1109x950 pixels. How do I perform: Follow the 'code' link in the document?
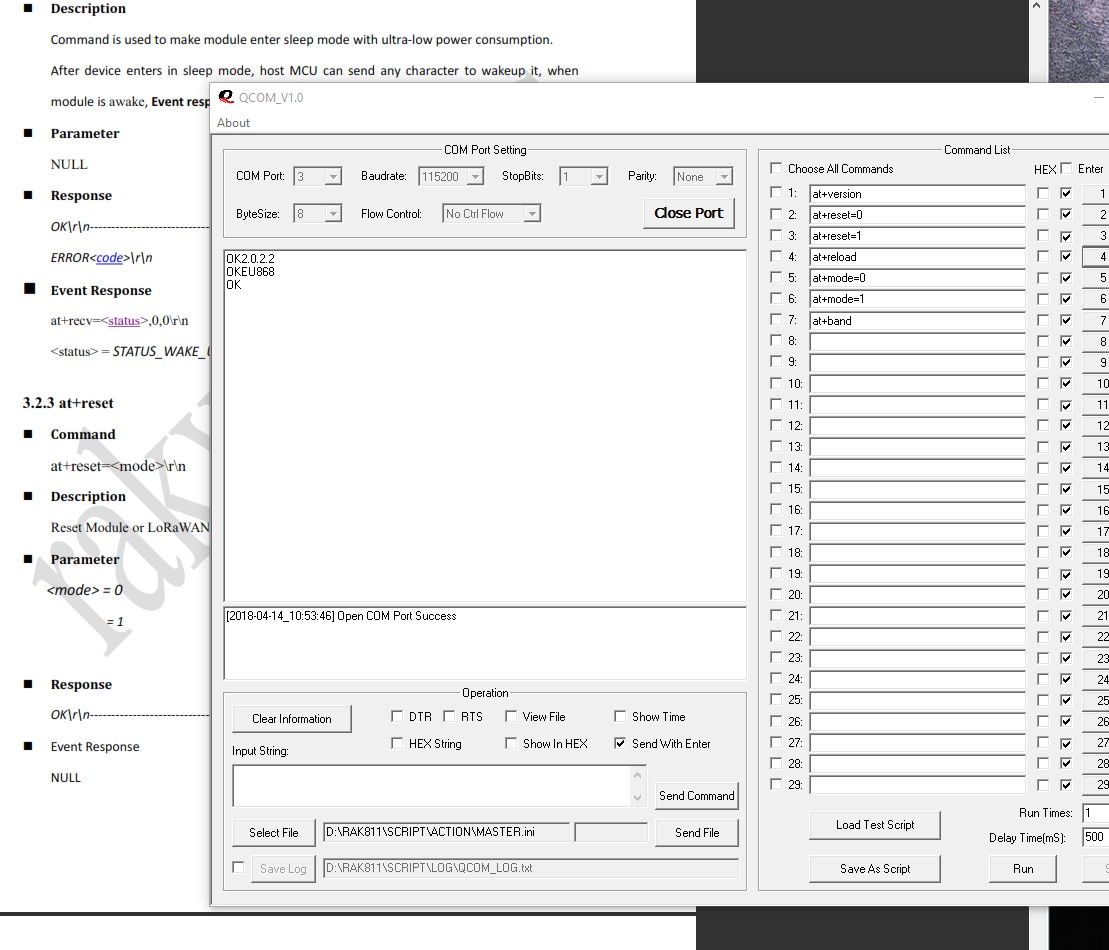coord(109,258)
